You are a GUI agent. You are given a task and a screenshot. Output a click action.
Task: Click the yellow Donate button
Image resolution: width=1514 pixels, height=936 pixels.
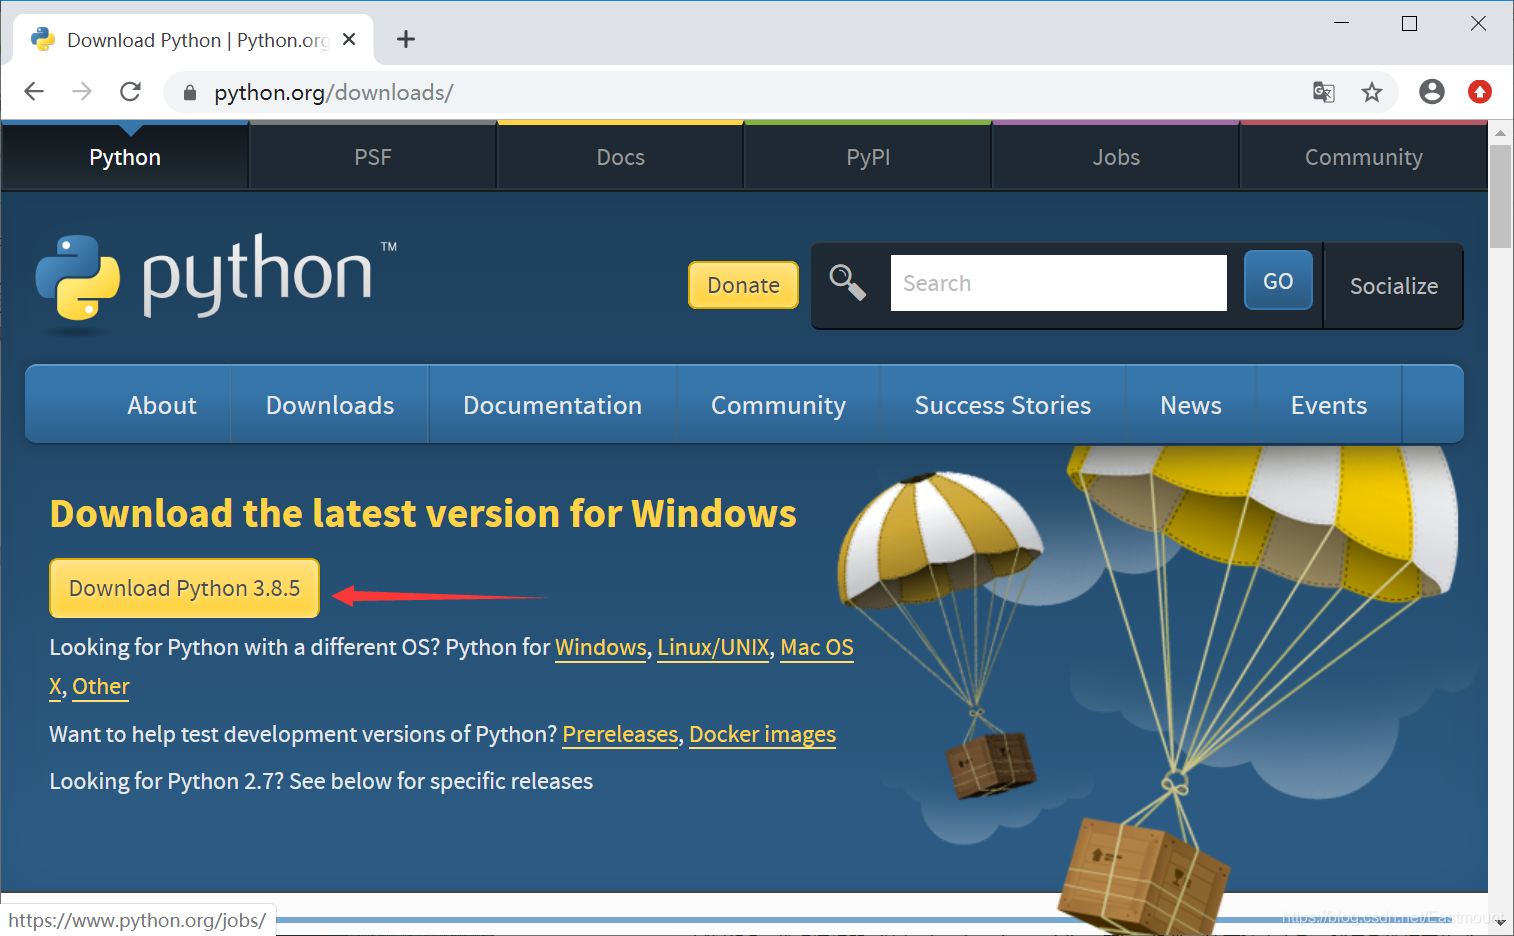[x=743, y=285]
